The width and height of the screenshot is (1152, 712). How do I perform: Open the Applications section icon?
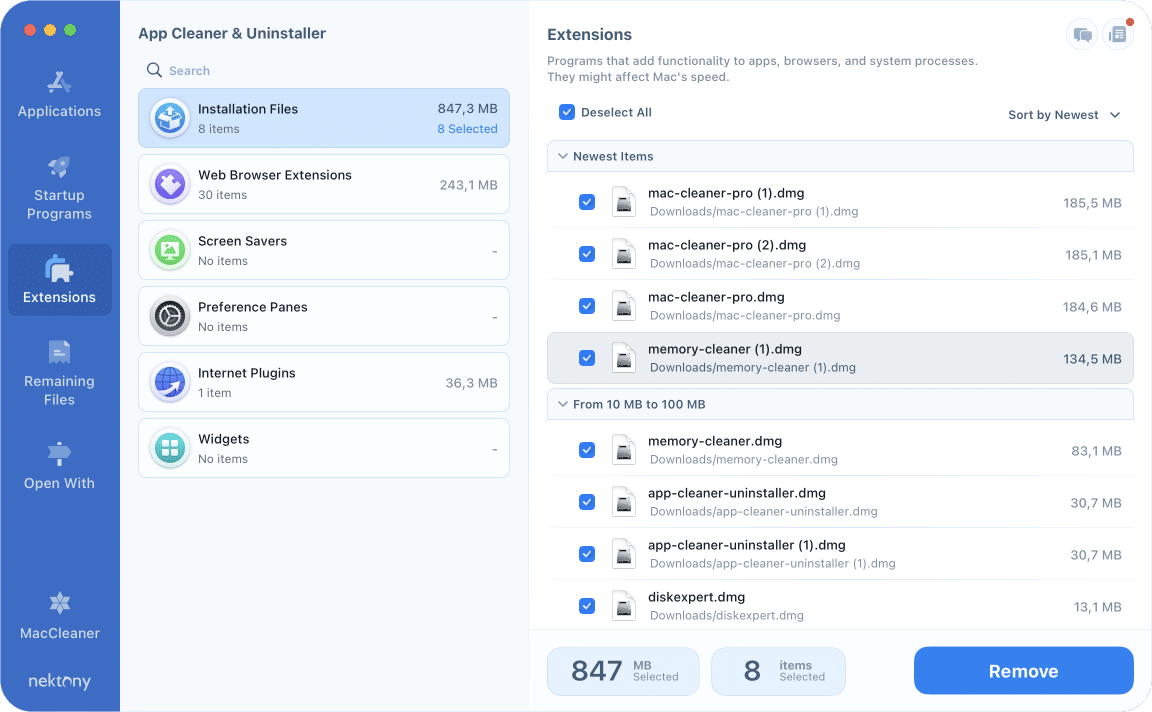pyautogui.click(x=59, y=82)
